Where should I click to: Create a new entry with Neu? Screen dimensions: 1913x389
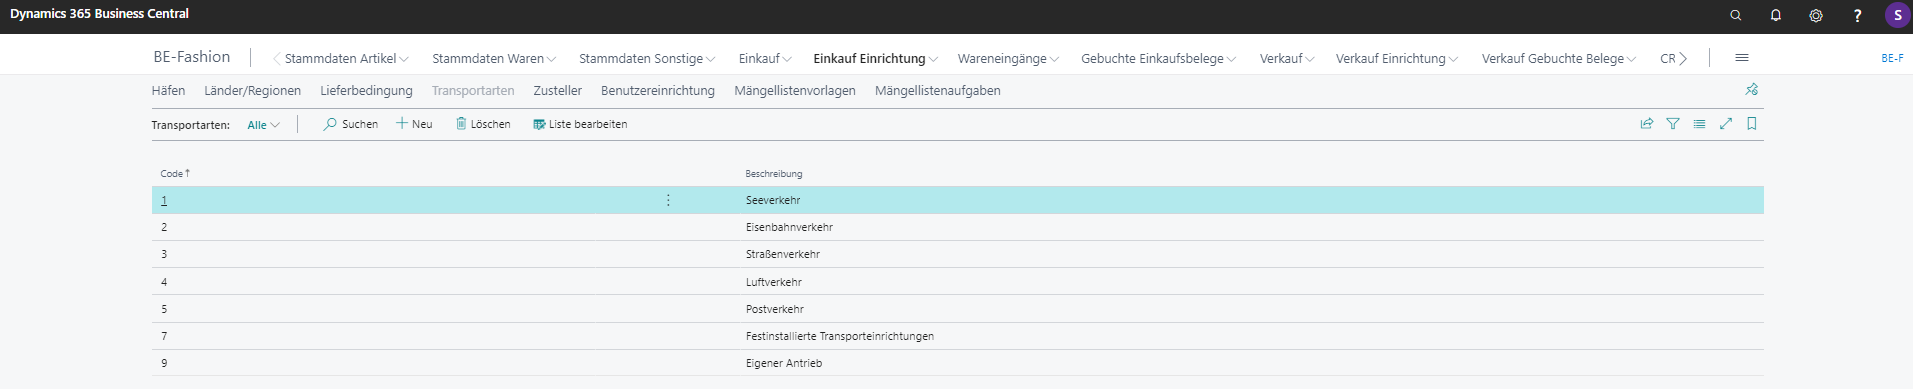coord(414,124)
